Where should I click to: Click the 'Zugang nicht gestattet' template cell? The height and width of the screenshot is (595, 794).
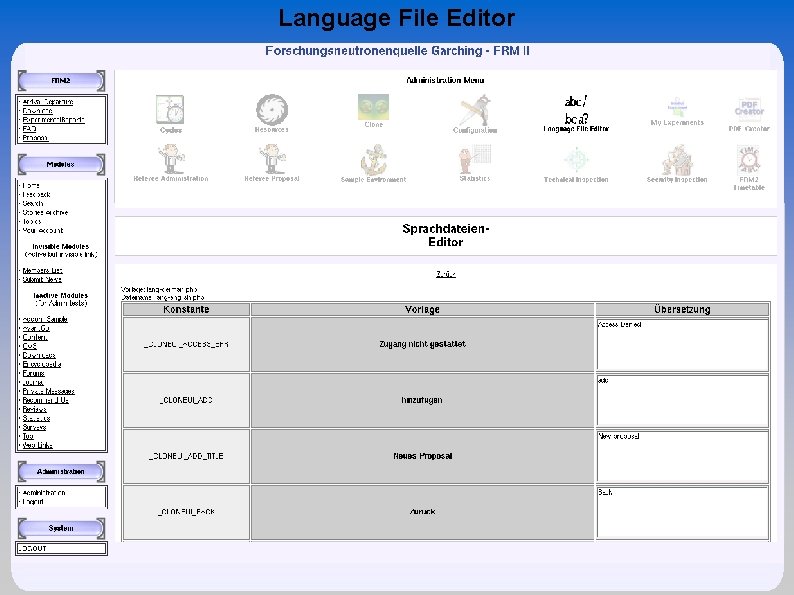pos(422,344)
